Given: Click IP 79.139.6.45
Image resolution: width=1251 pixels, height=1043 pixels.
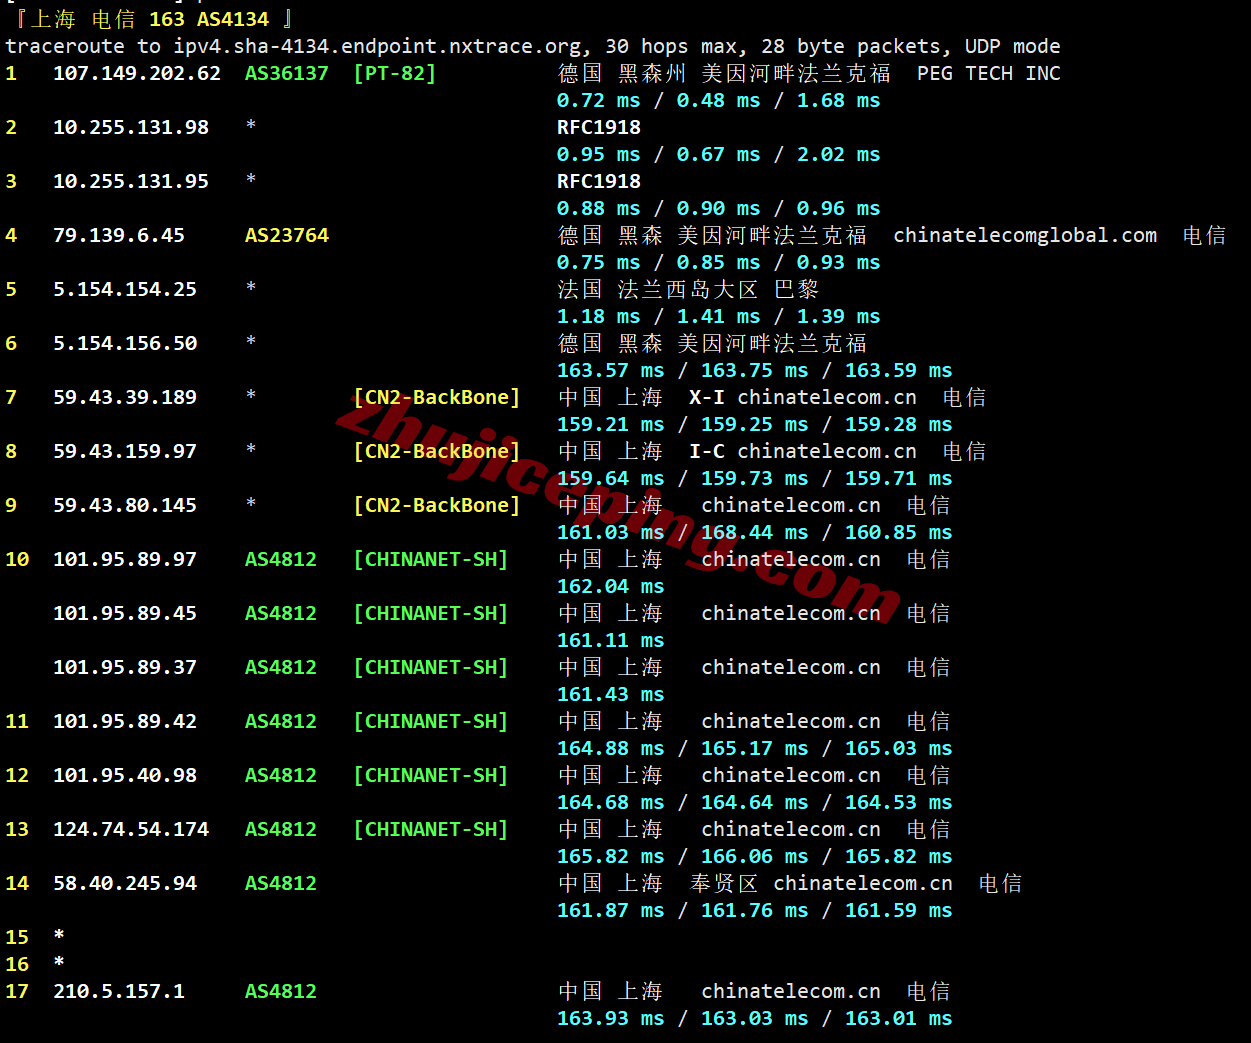Looking at the screenshot, I should point(119,235).
